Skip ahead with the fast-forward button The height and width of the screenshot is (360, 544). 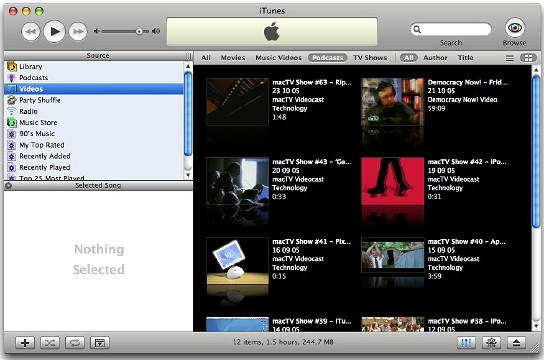[78, 32]
